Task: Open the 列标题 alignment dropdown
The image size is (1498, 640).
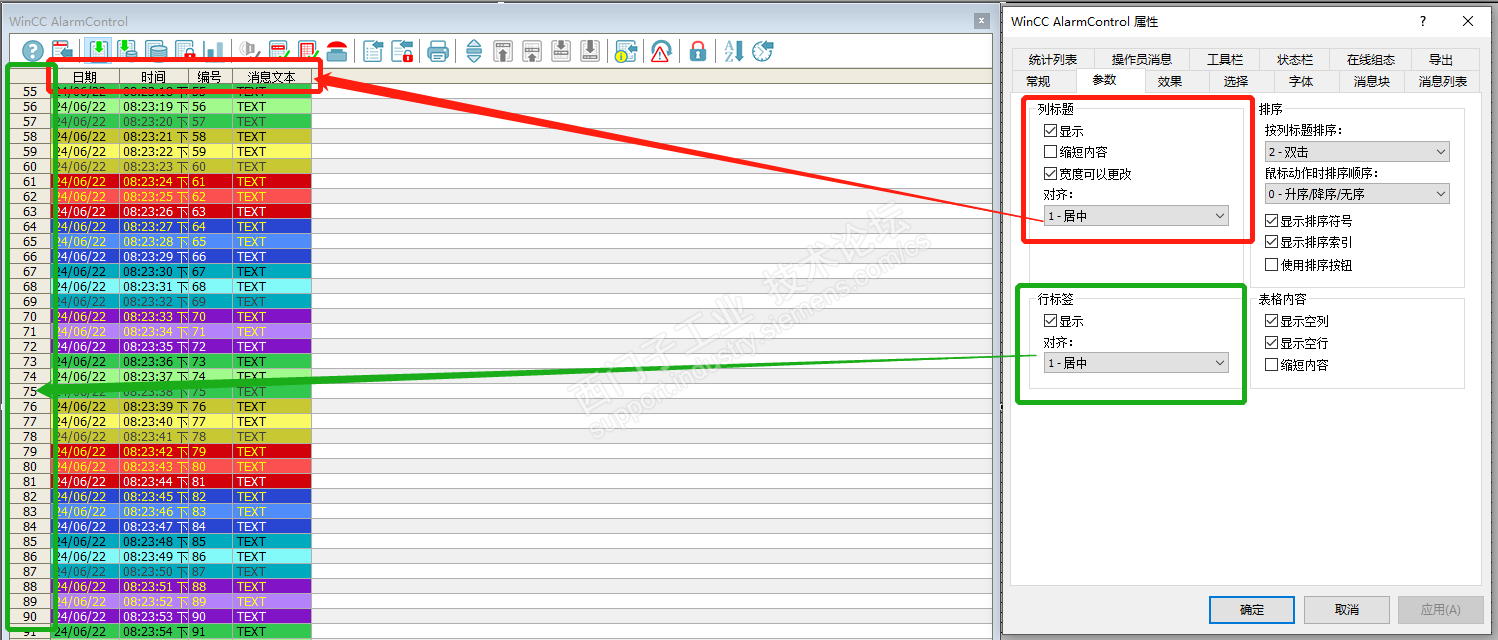Action: tap(1136, 215)
